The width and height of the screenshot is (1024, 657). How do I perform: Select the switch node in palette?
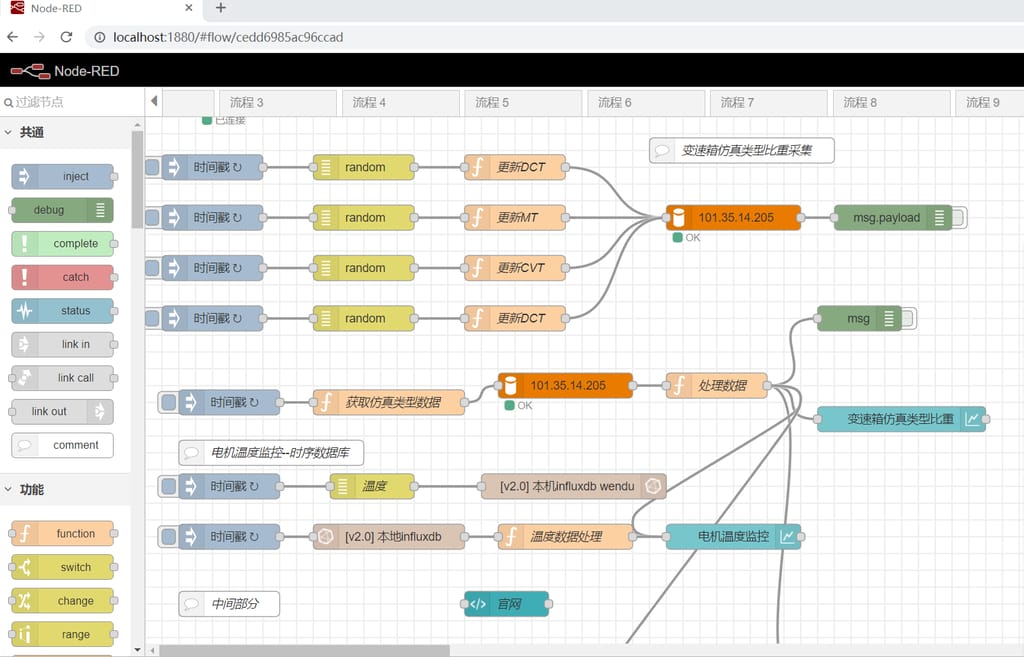(63, 567)
